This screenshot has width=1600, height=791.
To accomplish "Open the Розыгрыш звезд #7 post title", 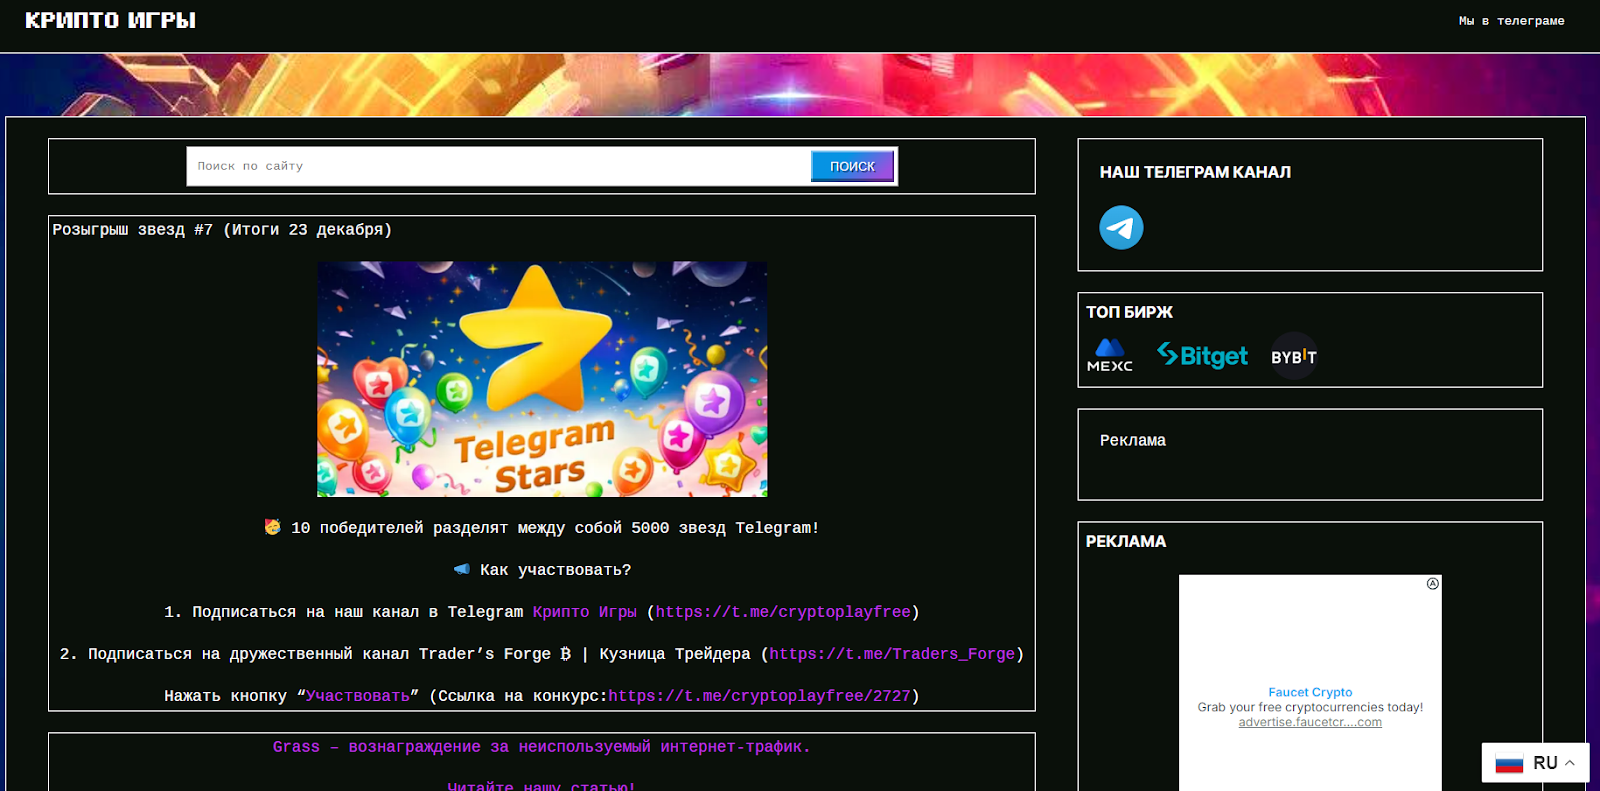I will point(222,230).
